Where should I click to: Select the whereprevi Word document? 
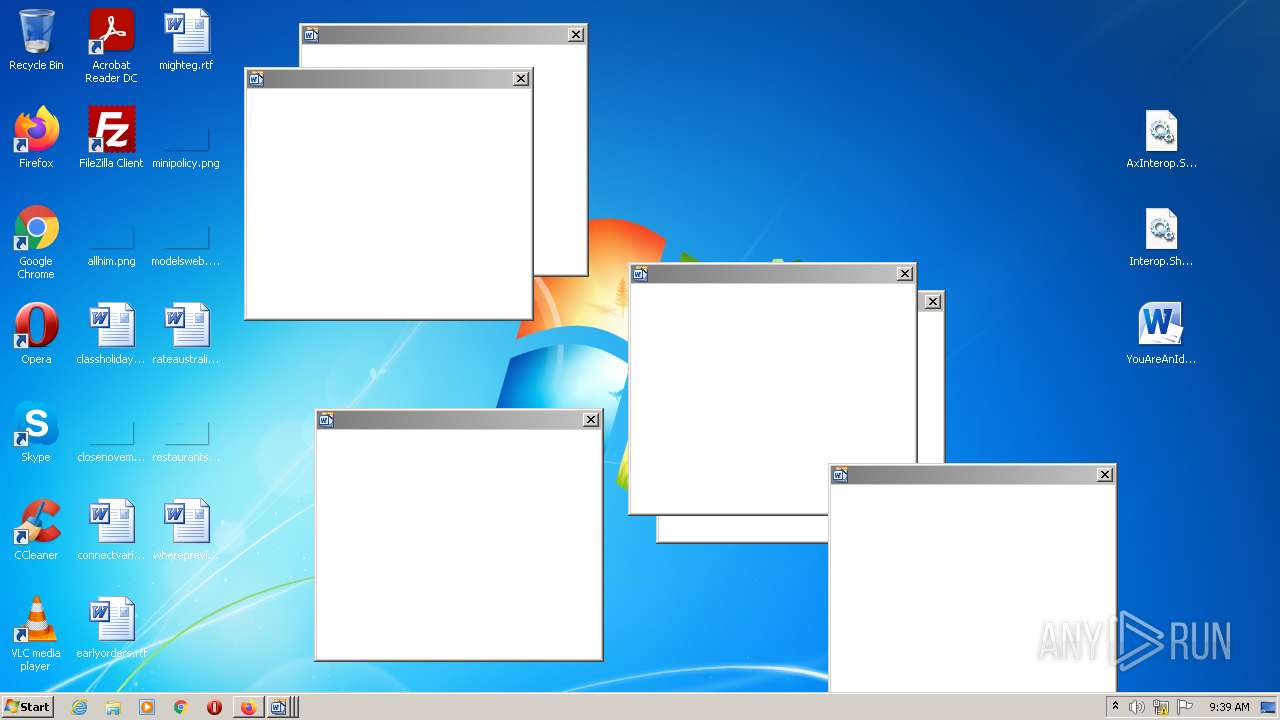click(186, 530)
